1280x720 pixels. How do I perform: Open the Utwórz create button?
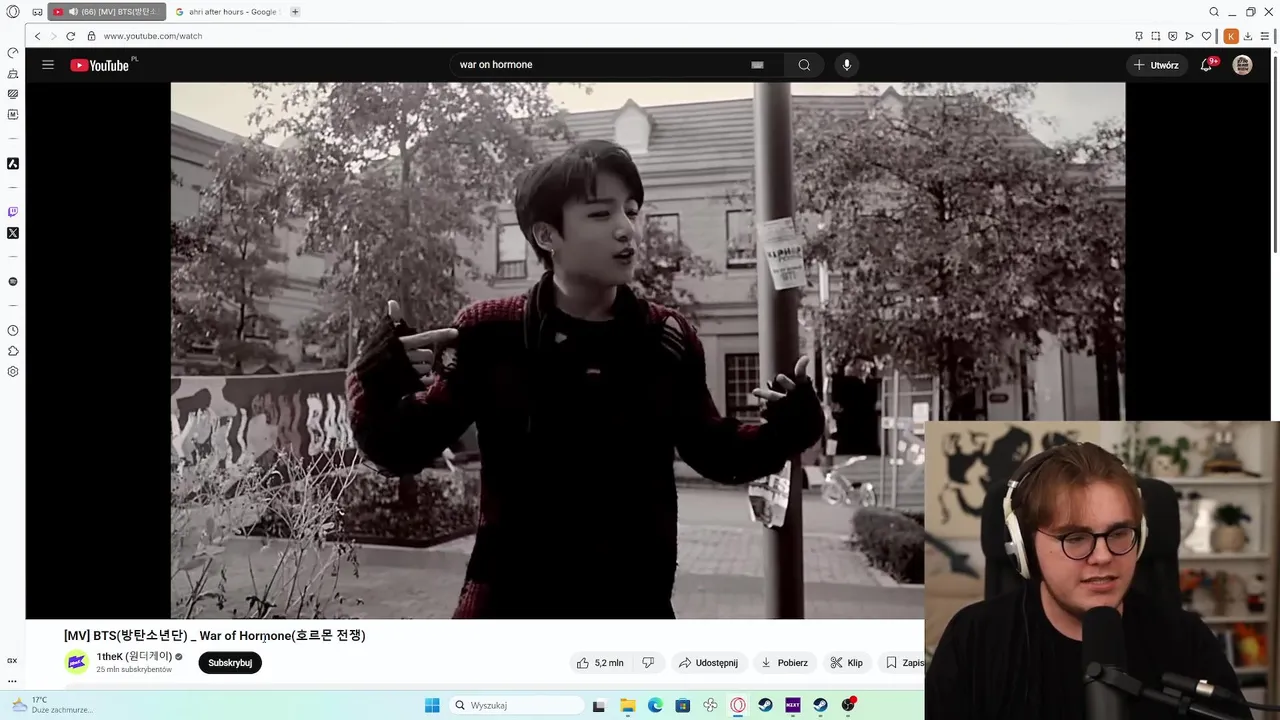tap(1156, 65)
